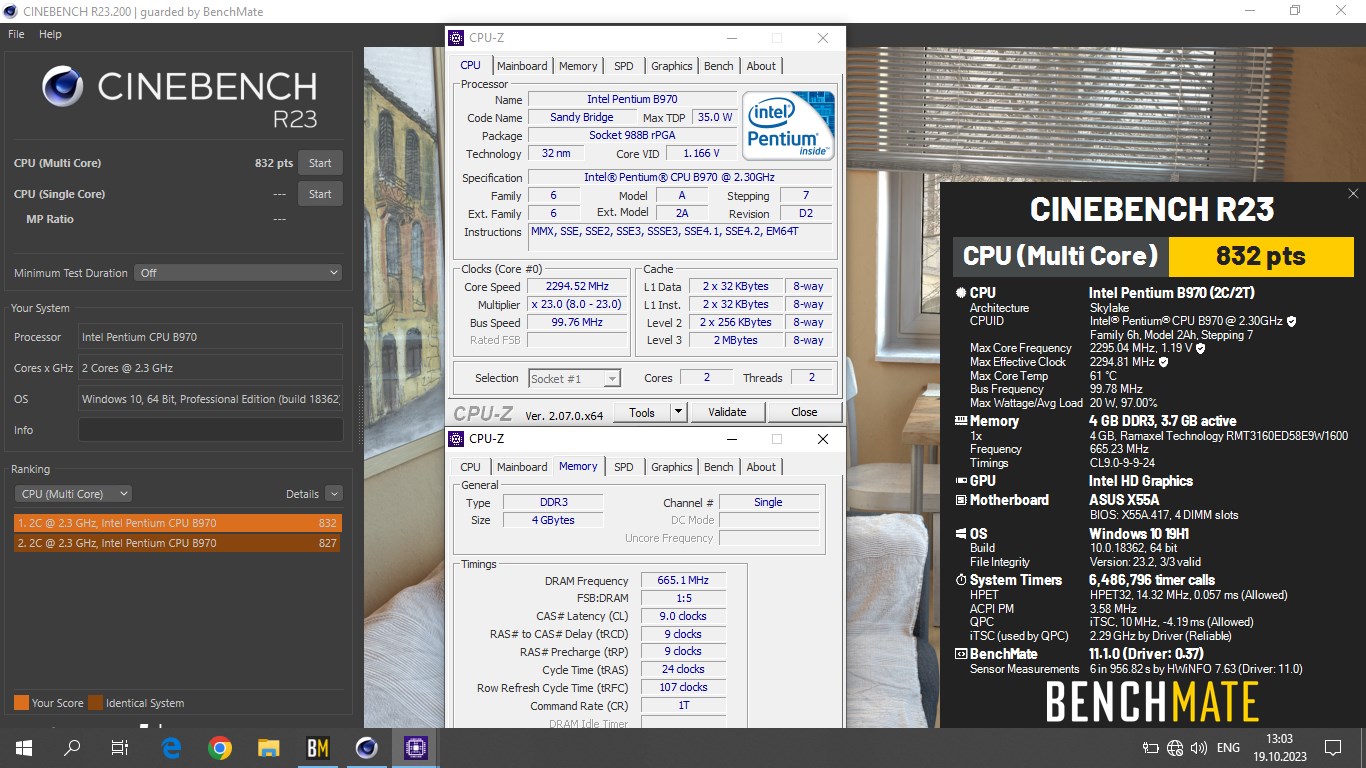Click CPU-Z icon in upper window title bar

point(456,38)
